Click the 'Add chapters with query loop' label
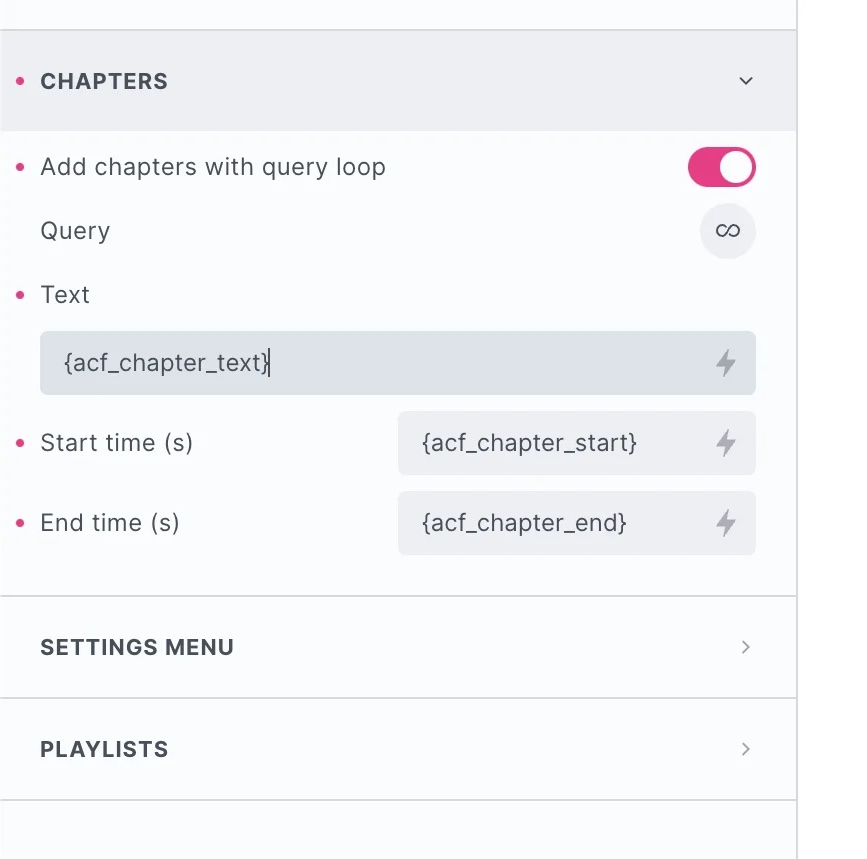The height and width of the screenshot is (859, 867). tap(213, 167)
